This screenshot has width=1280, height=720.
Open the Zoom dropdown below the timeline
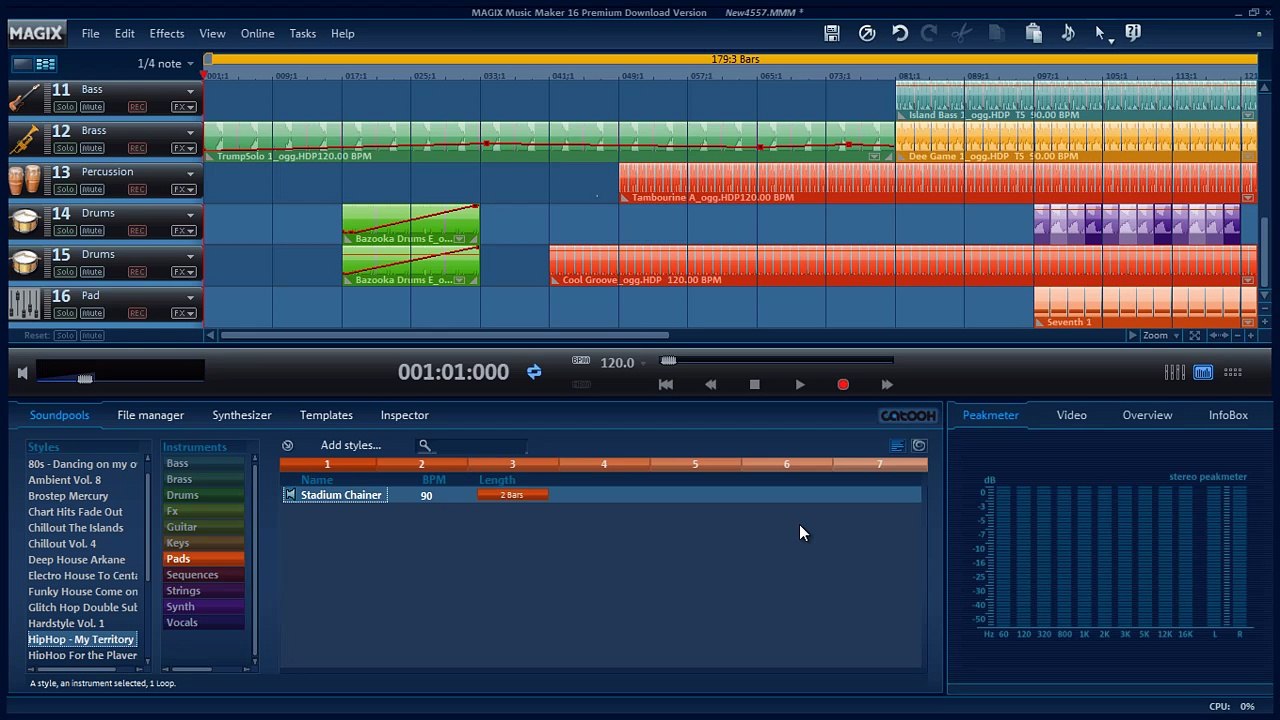(x=1161, y=336)
